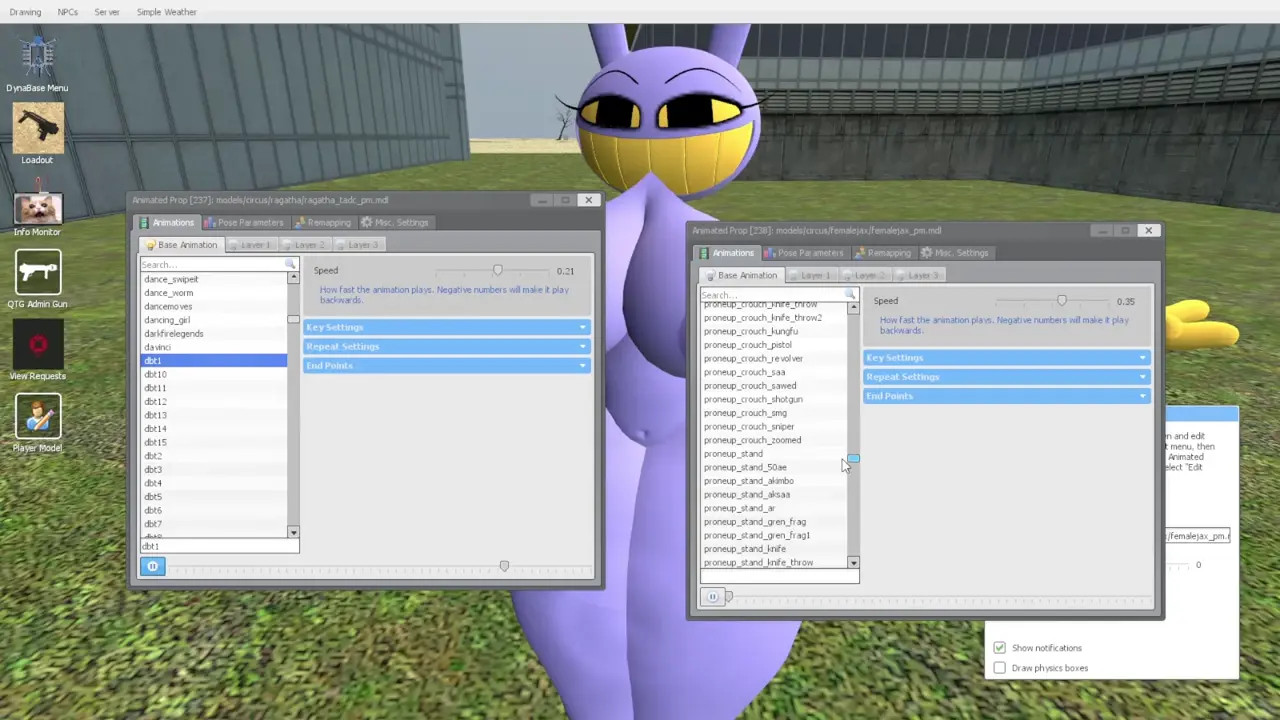The height and width of the screenshot is (720, 1280).
Task: Choose proneup_stand_knife animation entry
Action: 745,549
